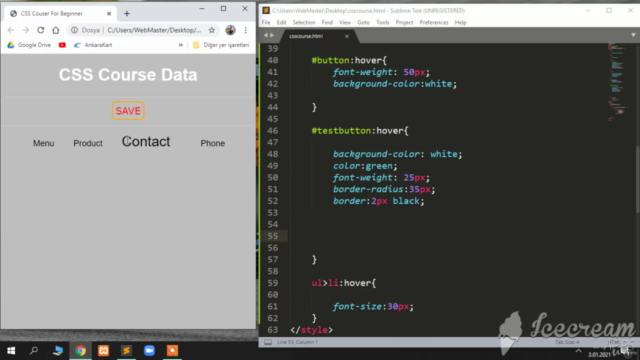Open Sublime Text Edit menu
The image size is (640, 360).
(x=281, y=22)
